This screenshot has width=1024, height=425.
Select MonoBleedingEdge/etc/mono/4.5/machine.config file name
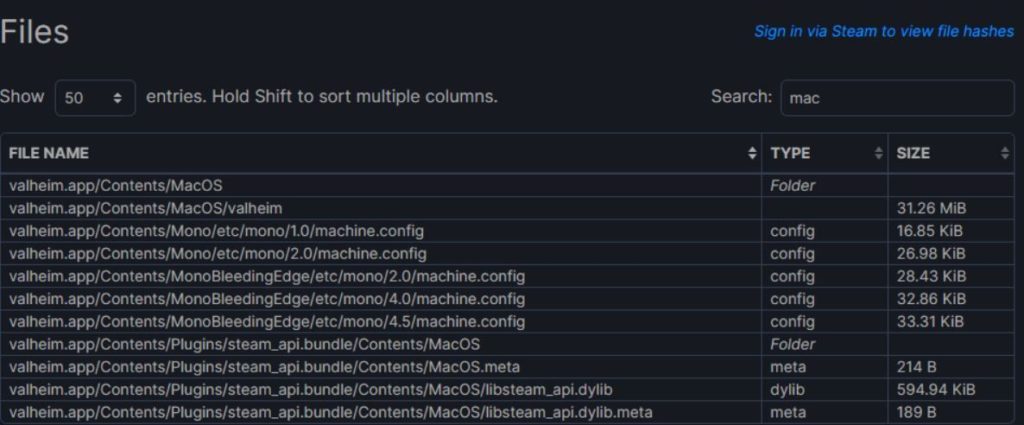[266, 322]
